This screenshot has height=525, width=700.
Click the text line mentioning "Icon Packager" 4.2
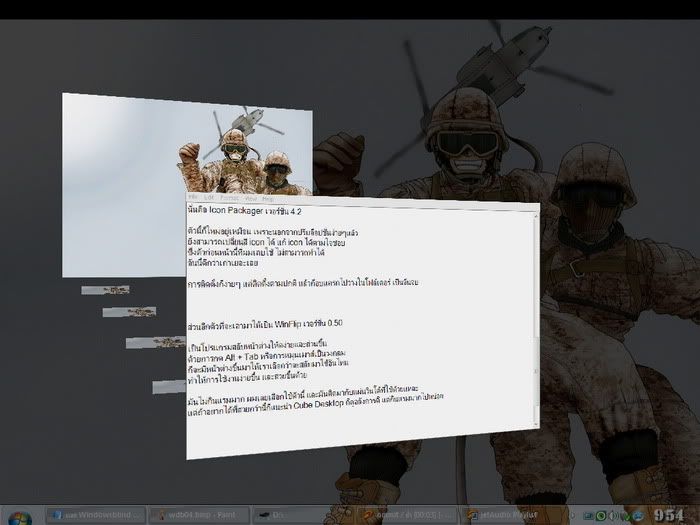click(x=245, y=210)
